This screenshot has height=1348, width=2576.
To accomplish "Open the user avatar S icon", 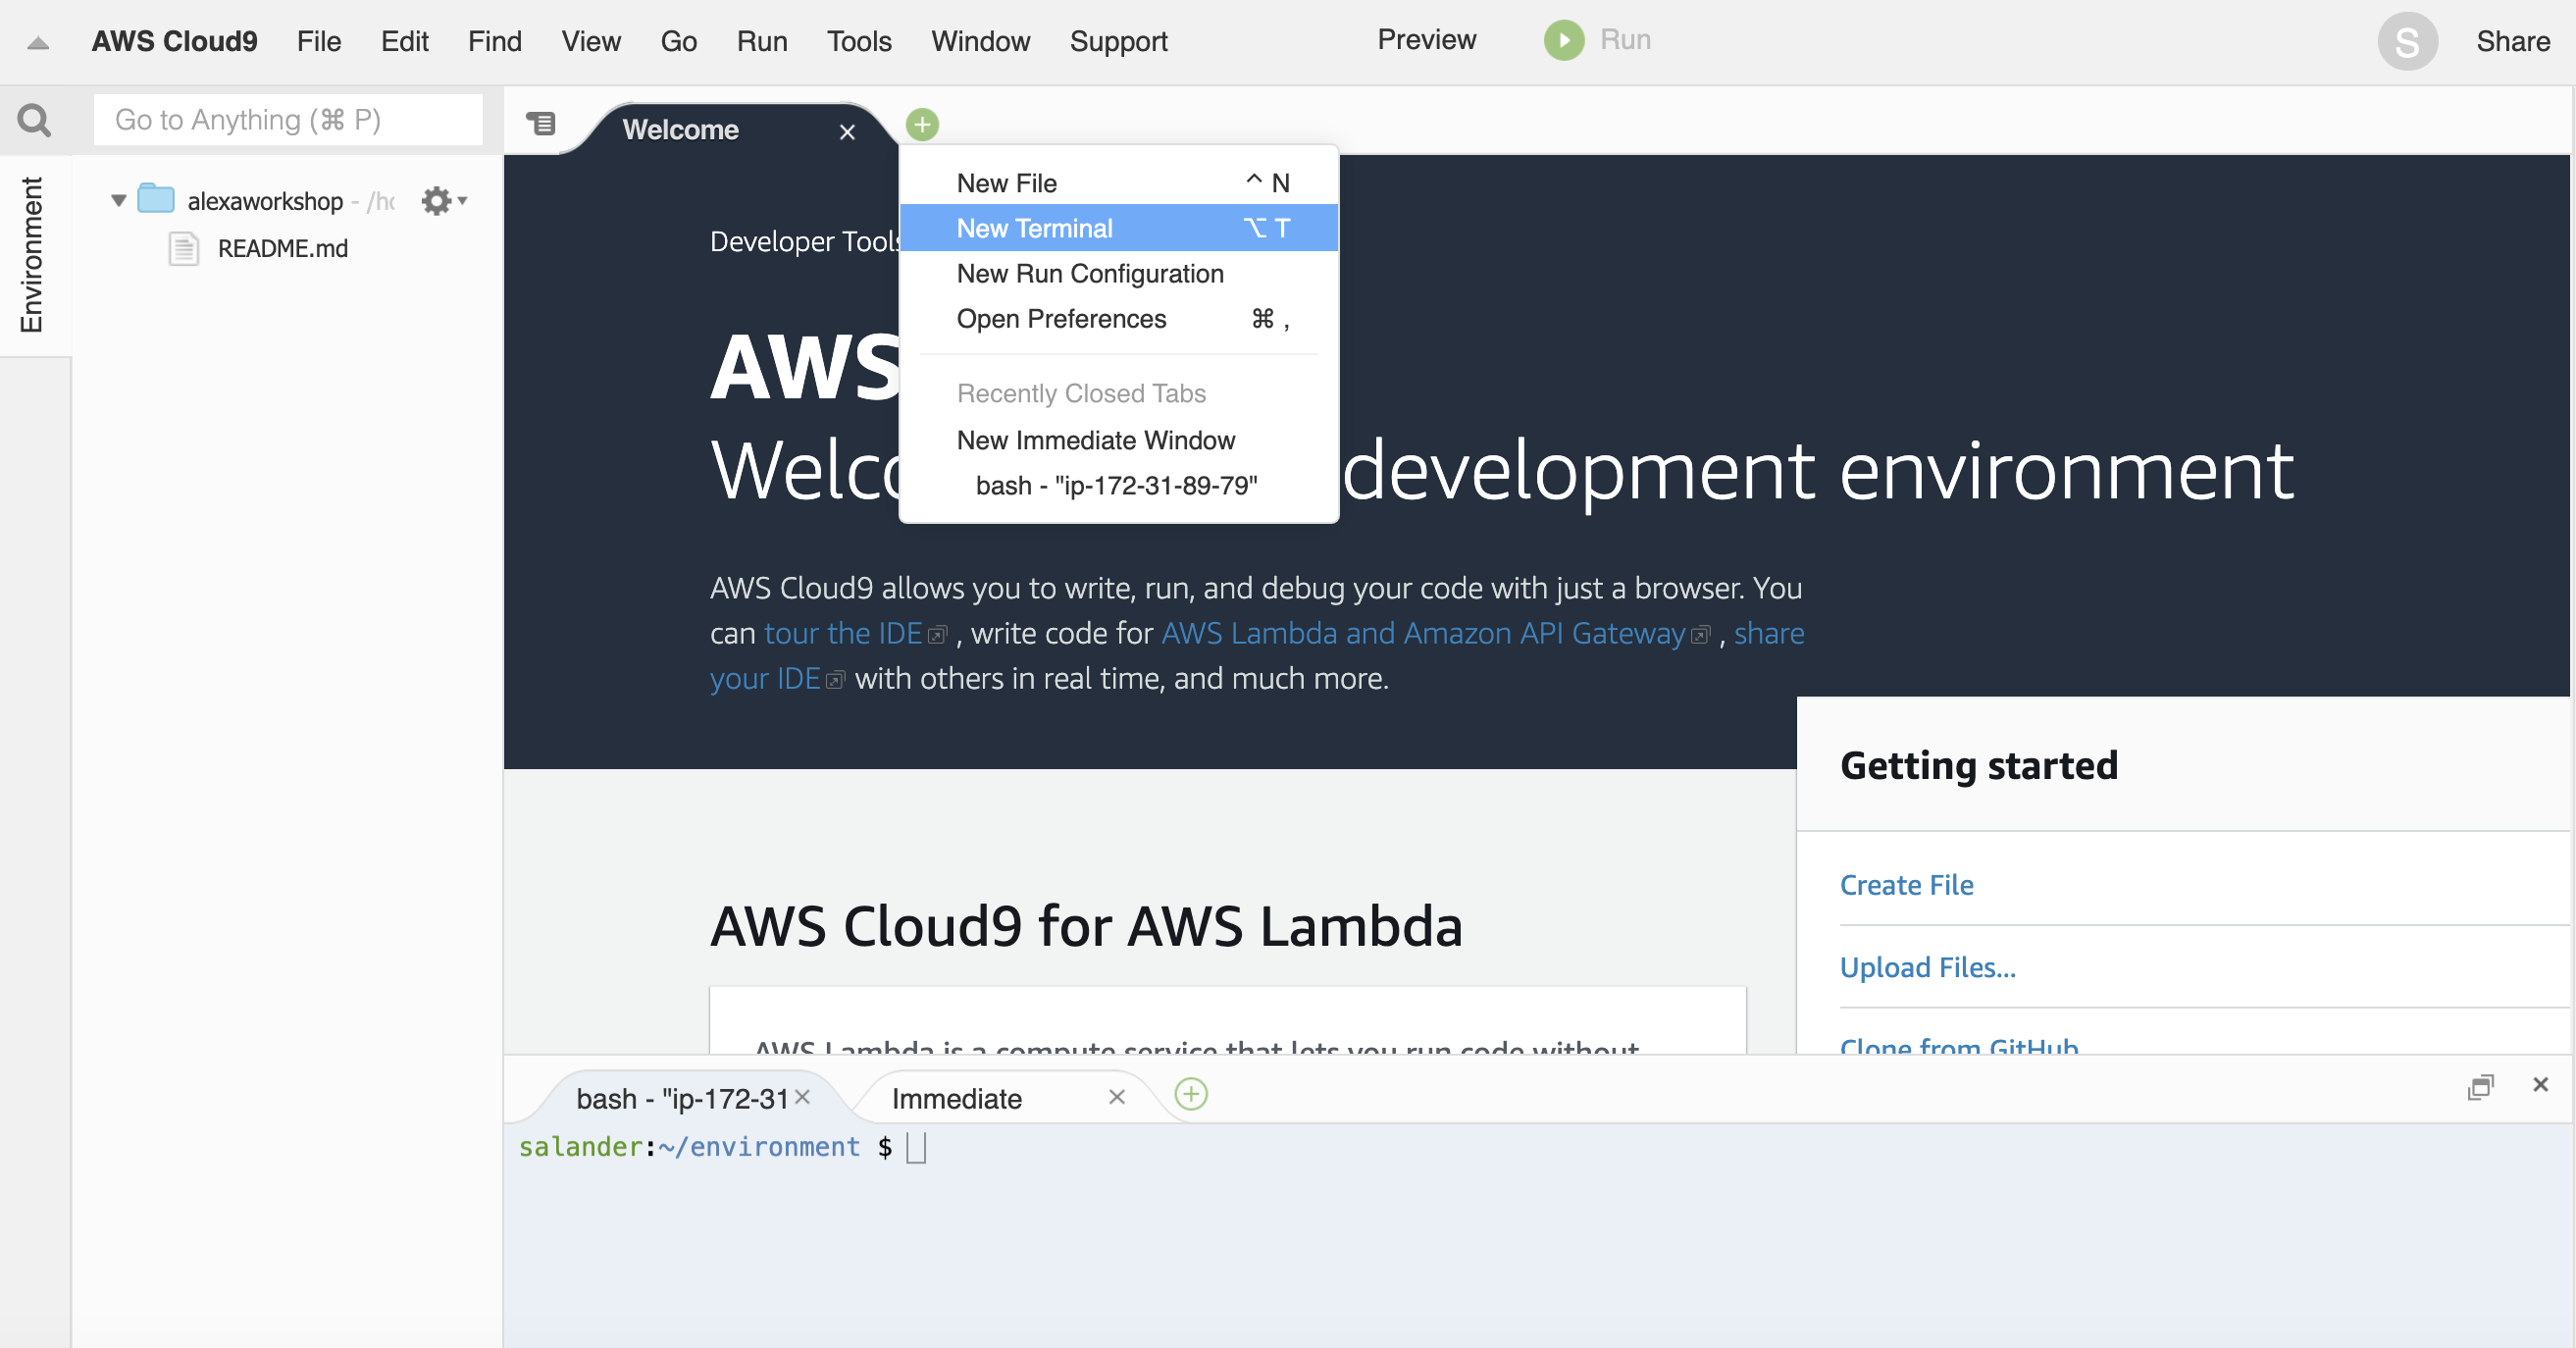I will click(x=2407, y=41).
